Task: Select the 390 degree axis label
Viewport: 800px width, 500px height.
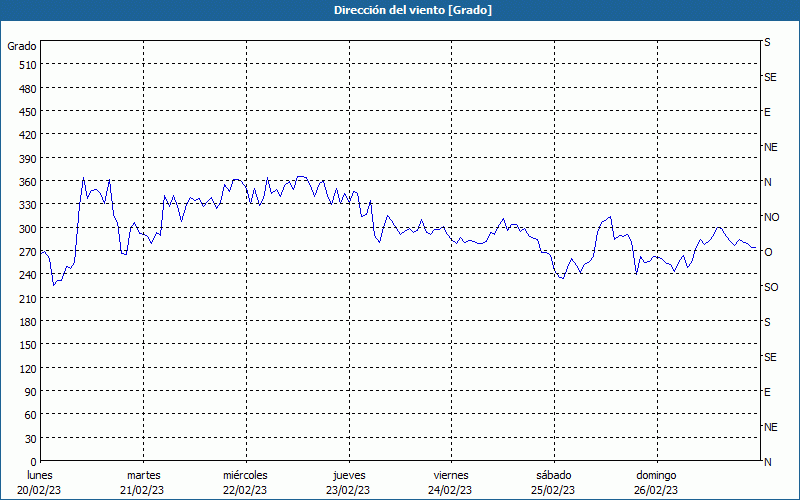Action: point(29,159)
